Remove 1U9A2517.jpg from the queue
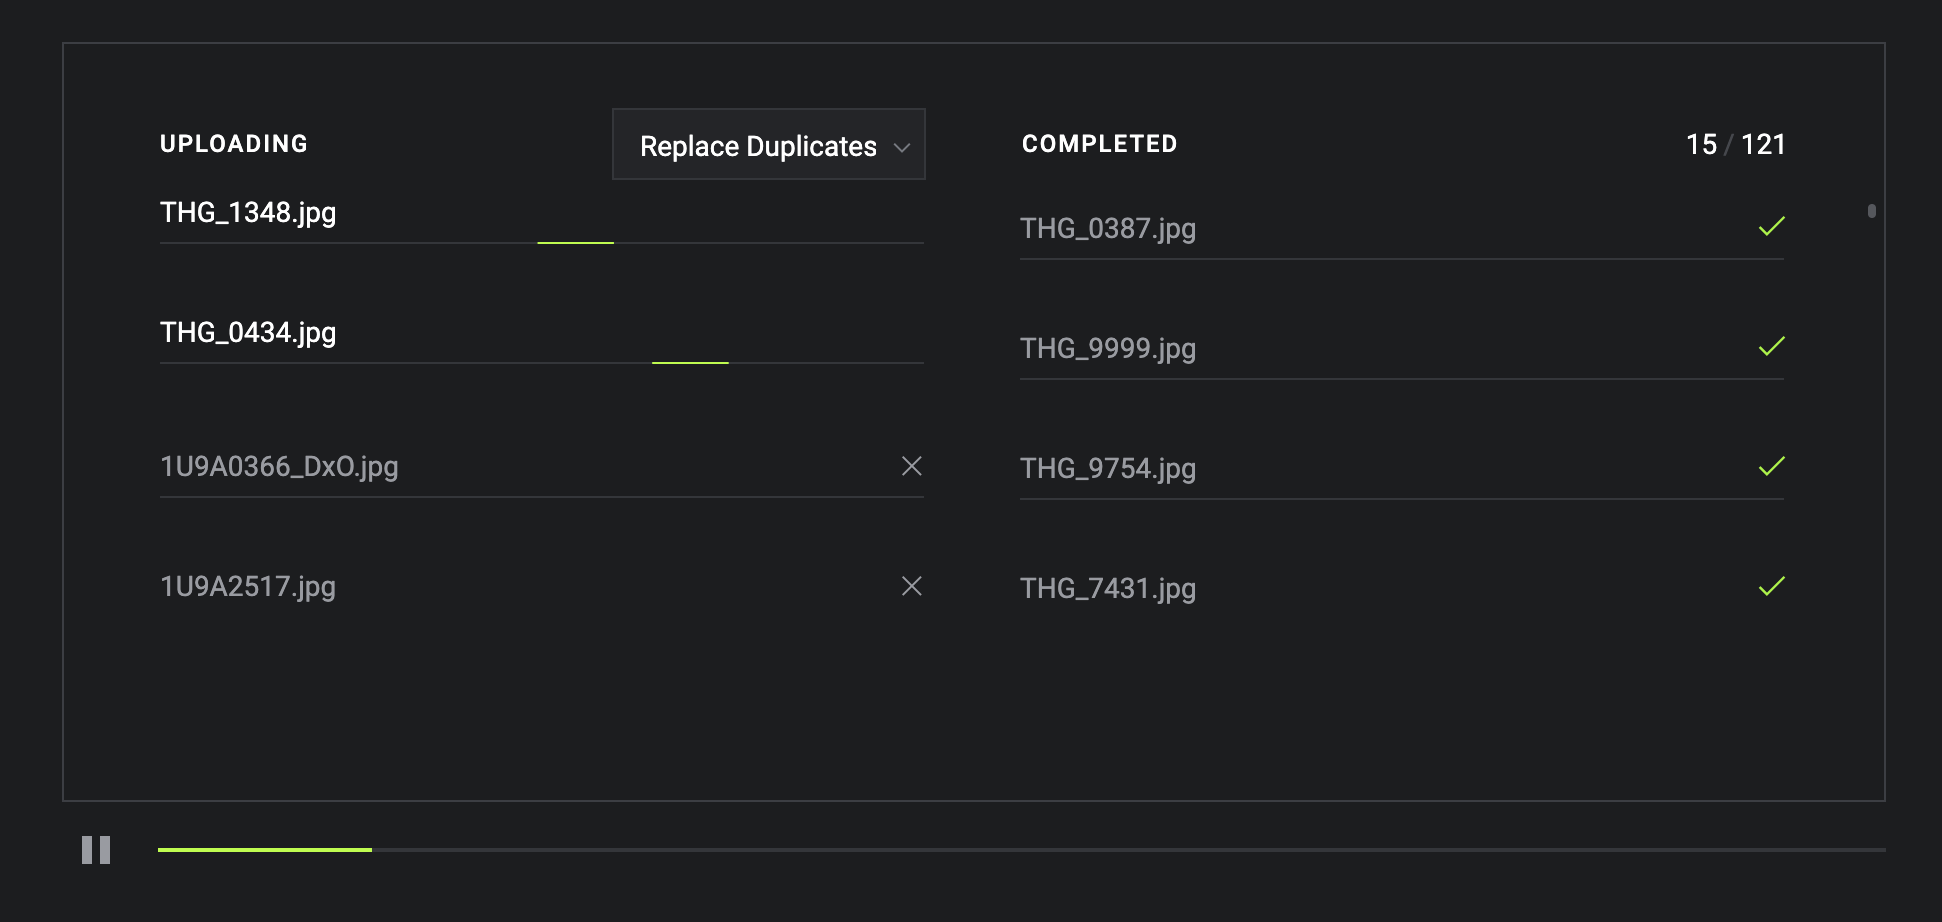This screenshot has height=922, width=1942. [912, 586]
